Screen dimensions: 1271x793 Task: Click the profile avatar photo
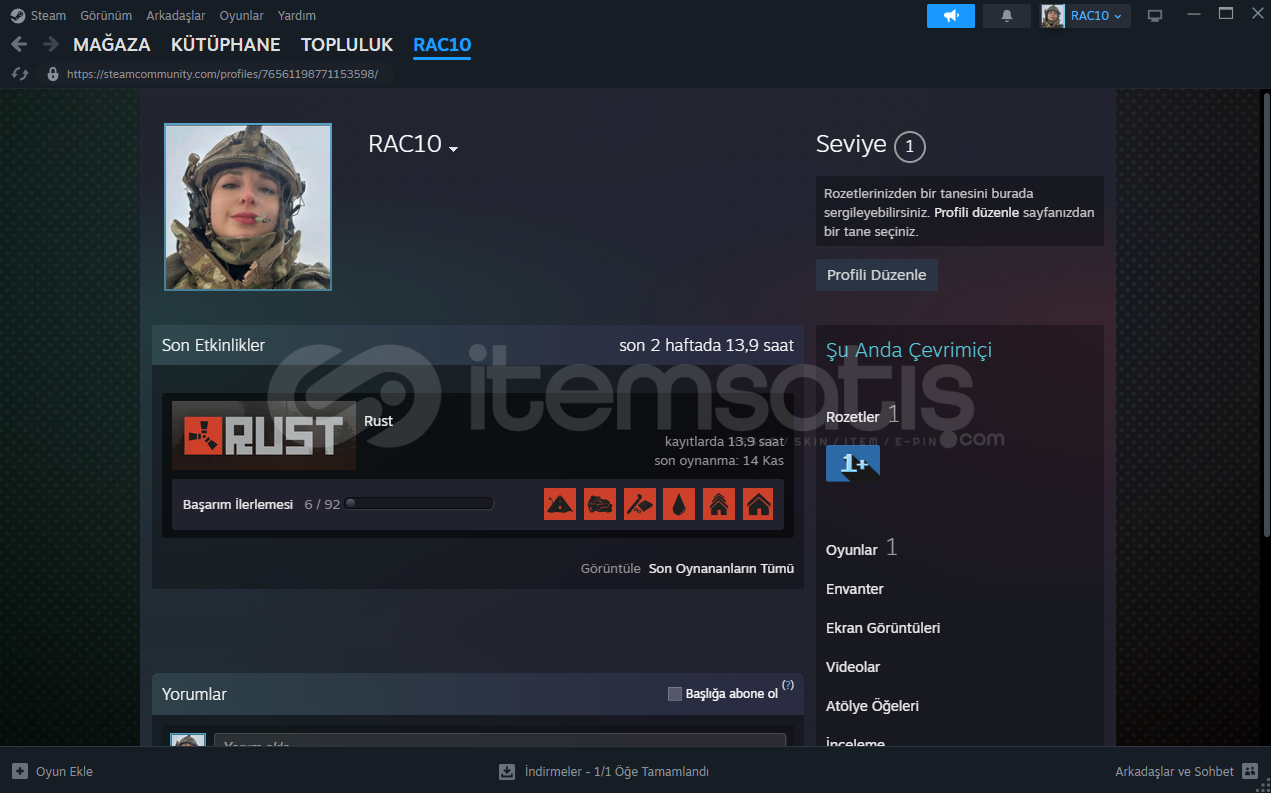coord(248,207)
